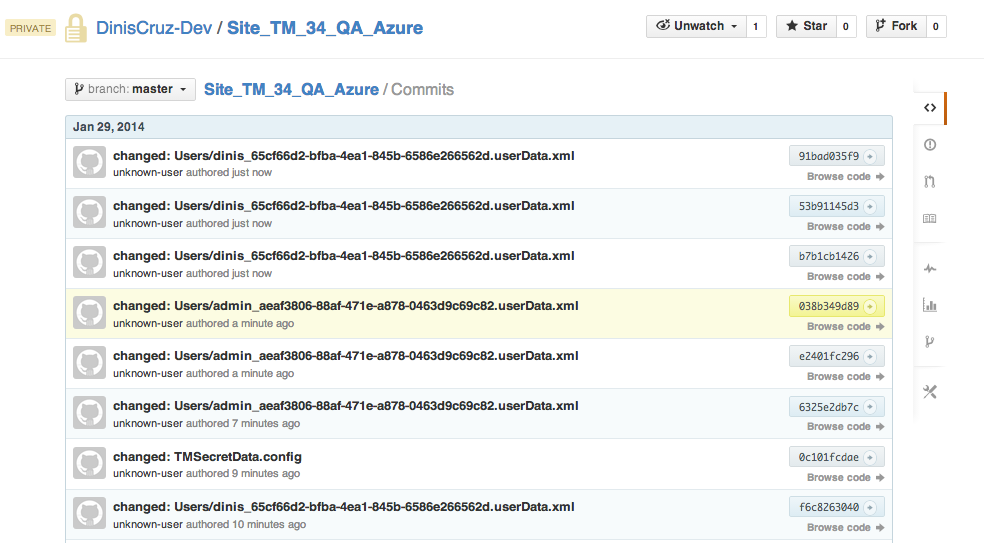Click avatar of the first commit
The height and width of the screenshot is (543, 984).
click(x=89, y=163)
